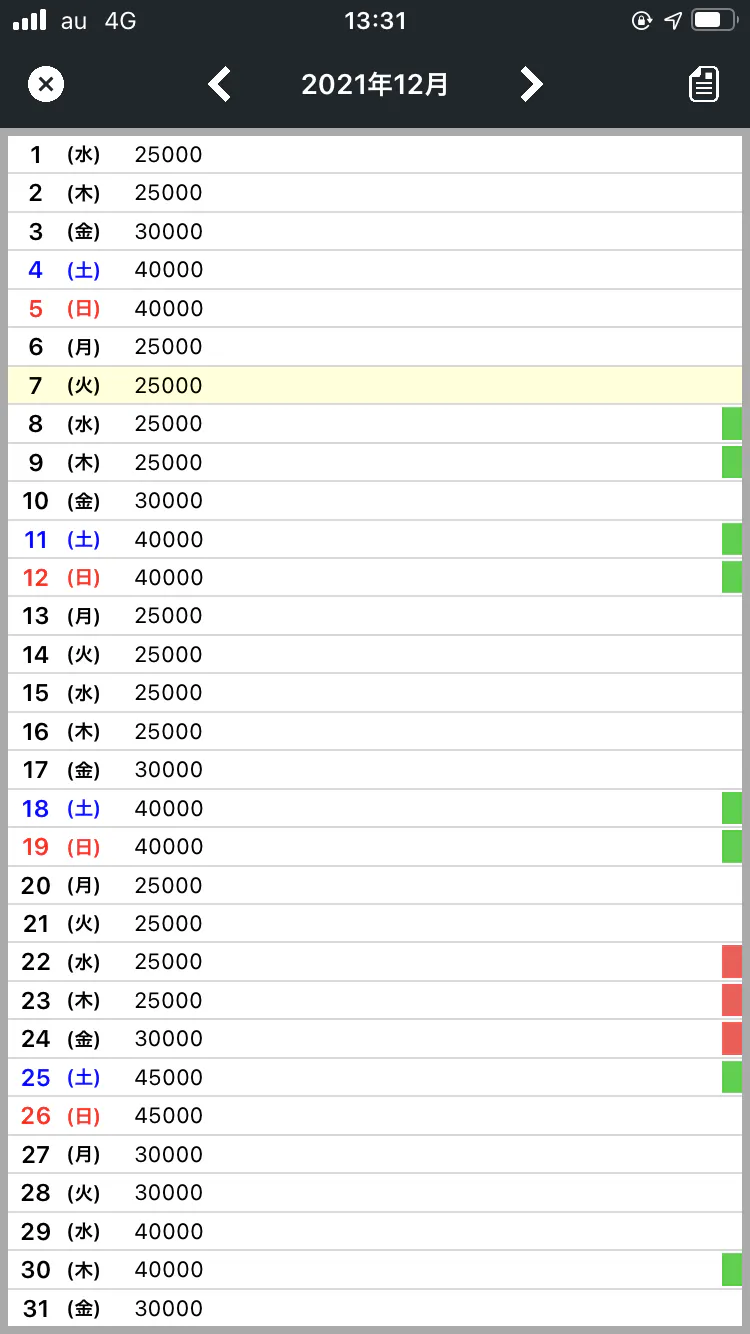Open the document list icon
The height and width of the screenshot is (1334, 750).
704,85
